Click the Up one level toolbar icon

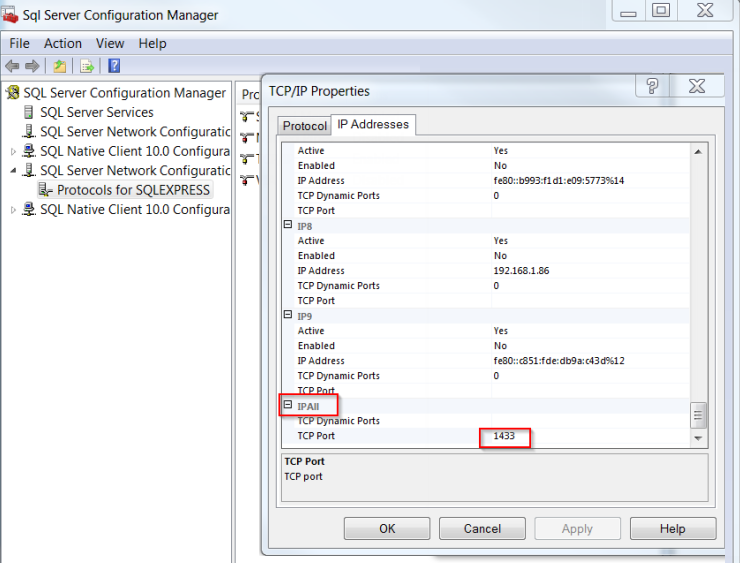60,66
